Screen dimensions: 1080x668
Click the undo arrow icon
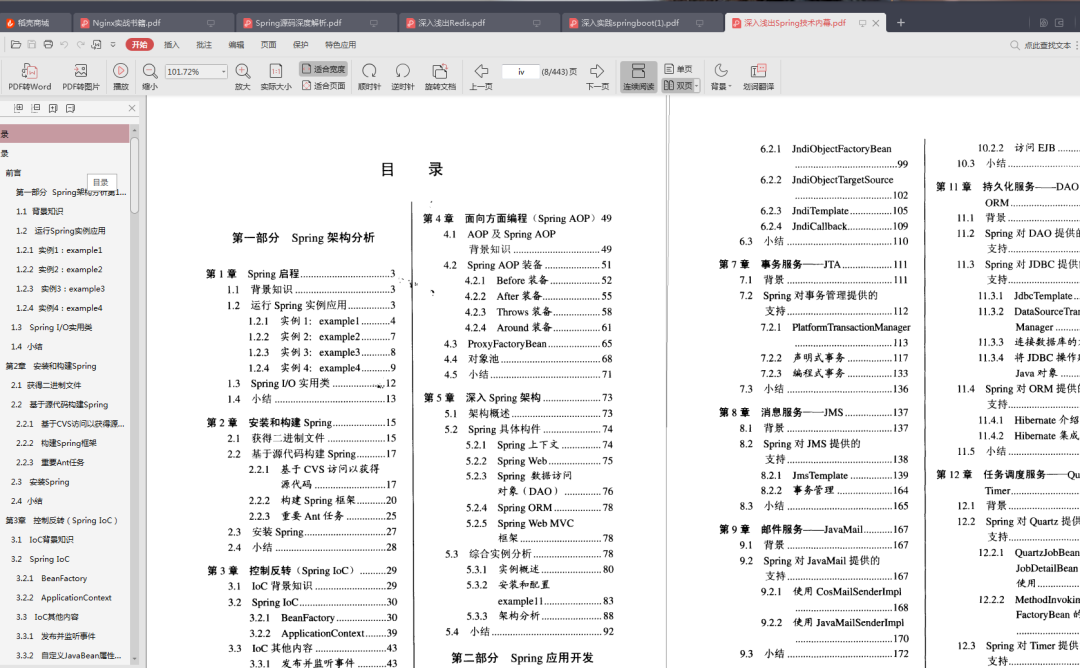tap(64, 45)
